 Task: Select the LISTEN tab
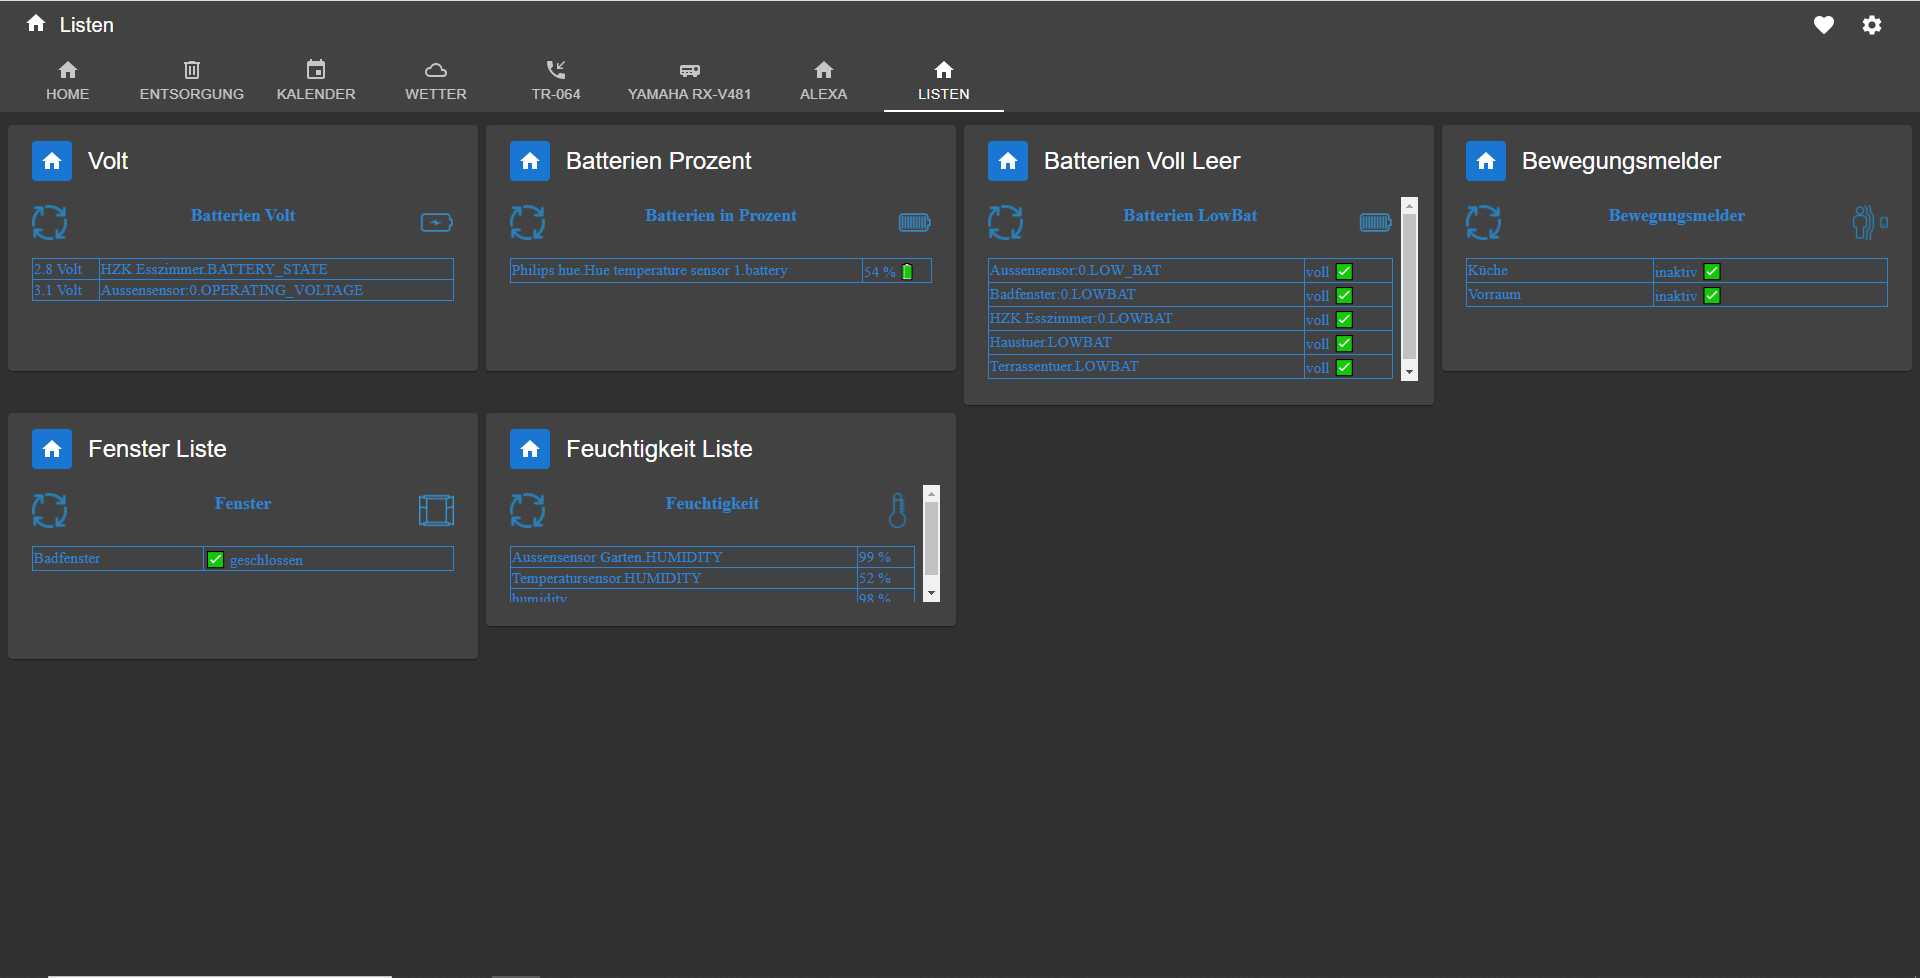click(944, 81)
